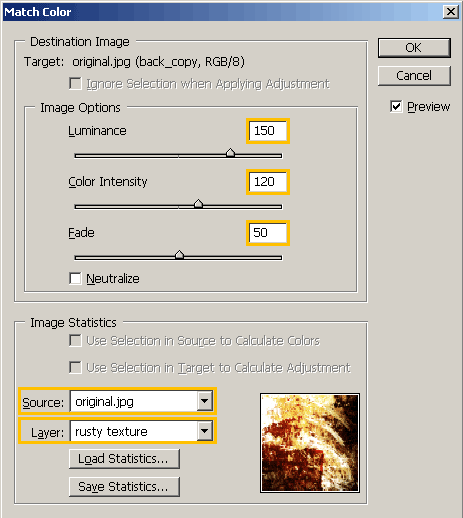Toggle Use Selection in Source checkbox

75,341
